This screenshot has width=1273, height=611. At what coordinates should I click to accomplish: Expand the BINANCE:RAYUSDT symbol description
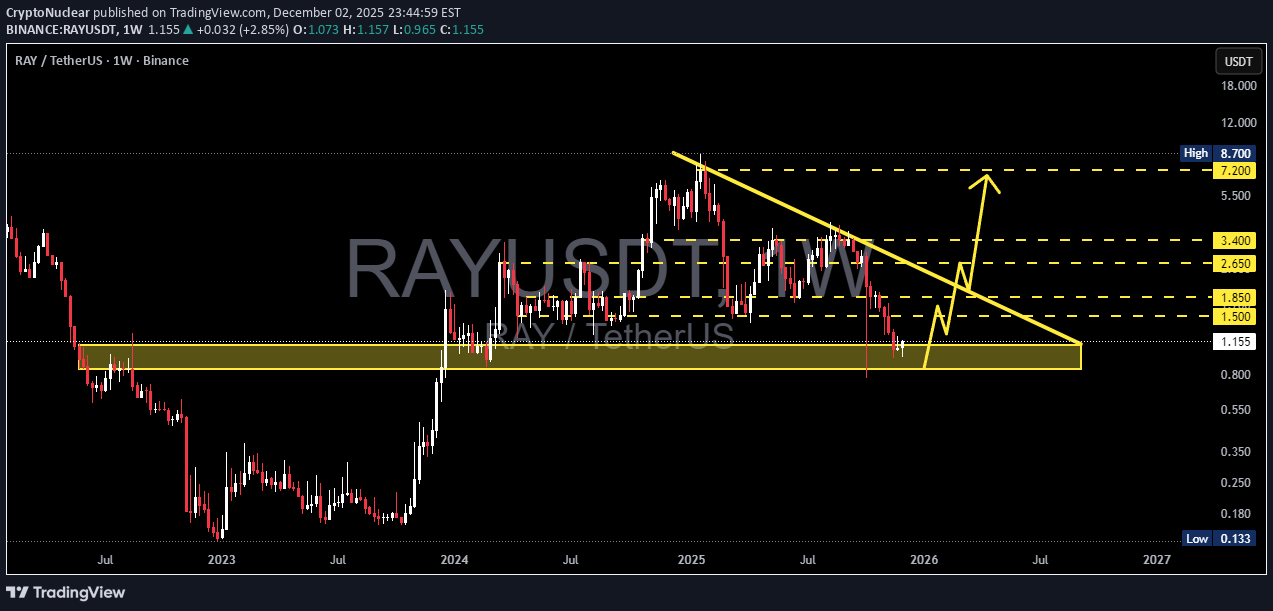(x=60, y=29)
